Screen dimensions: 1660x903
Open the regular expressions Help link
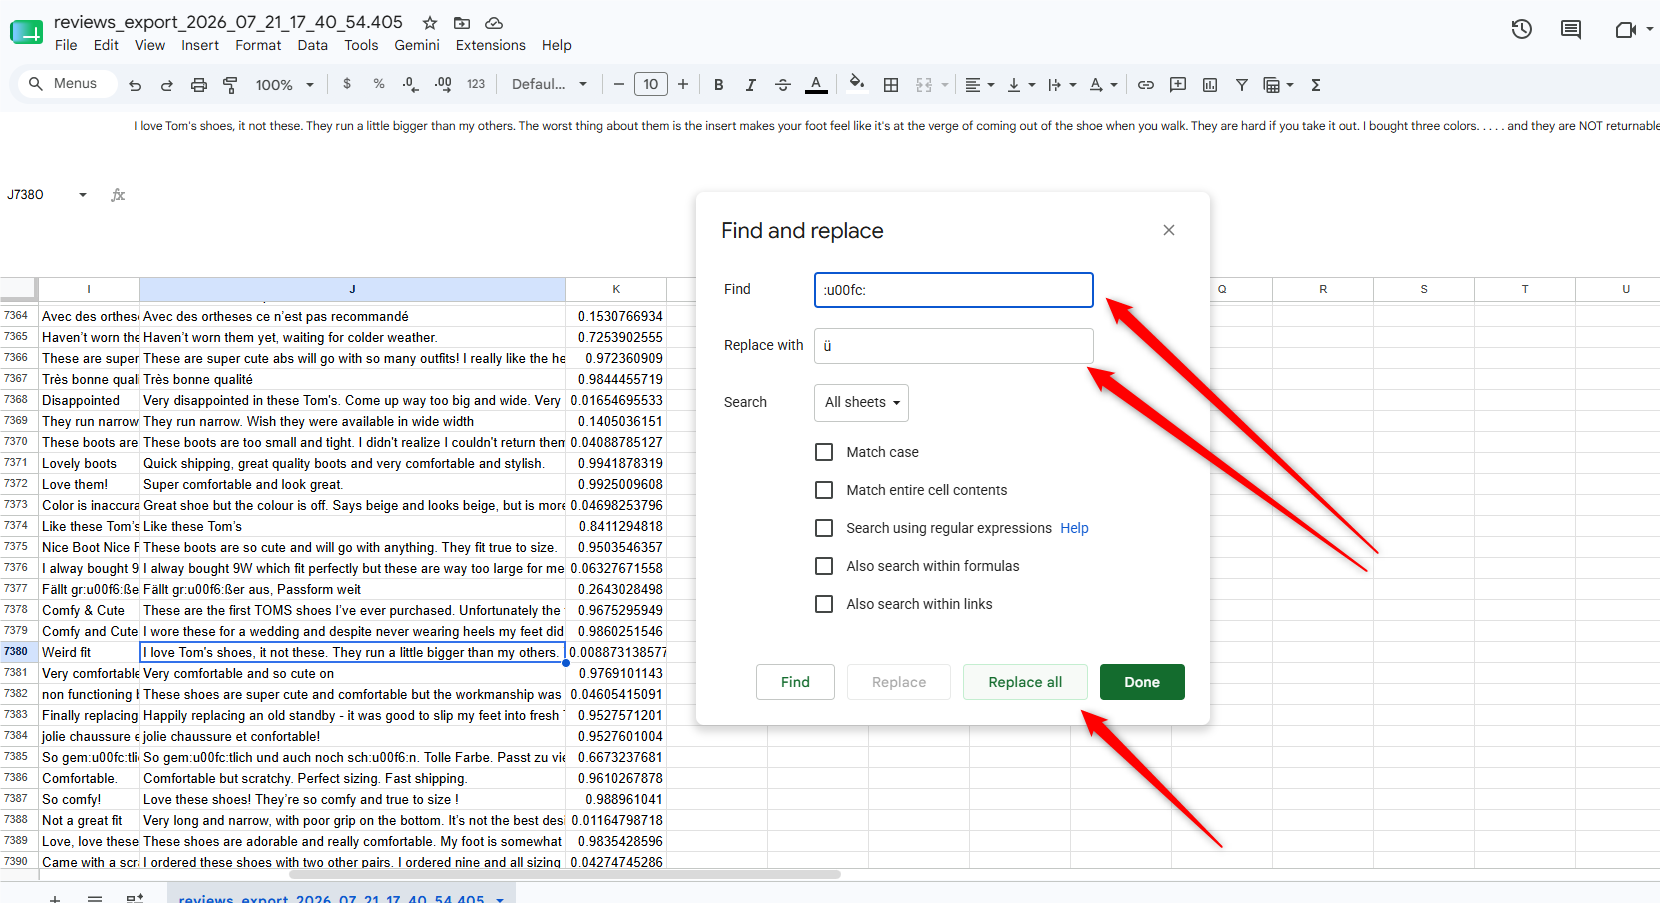point(1074,528)
